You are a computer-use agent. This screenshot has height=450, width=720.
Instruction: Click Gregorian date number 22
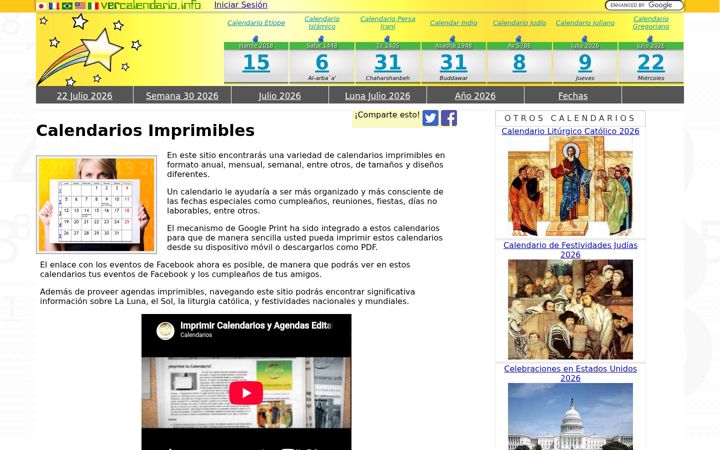[651, 63]
